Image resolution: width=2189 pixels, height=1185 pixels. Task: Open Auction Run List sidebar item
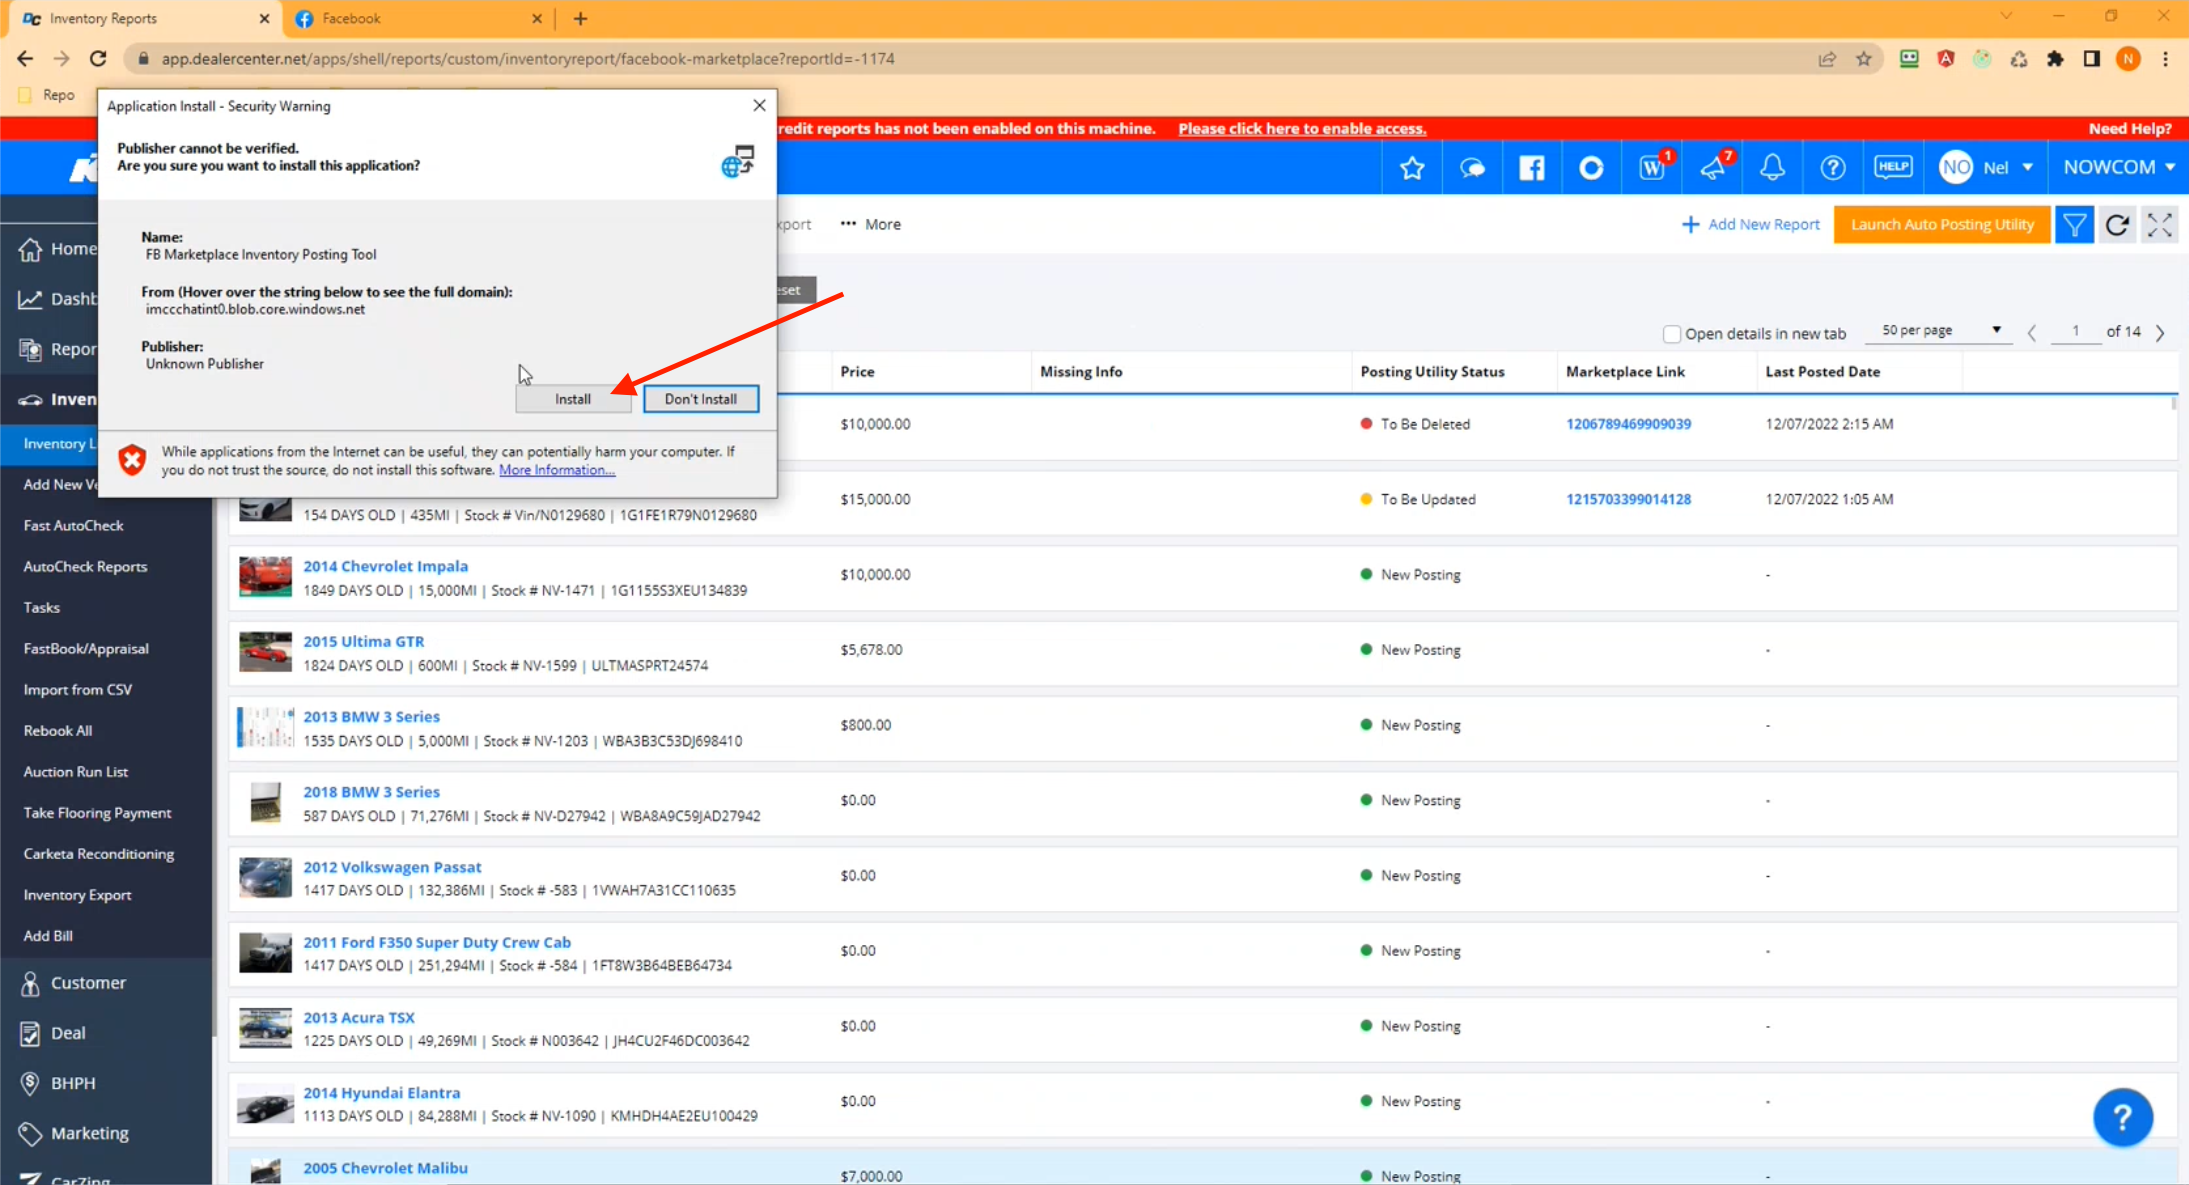coord(76,772)
